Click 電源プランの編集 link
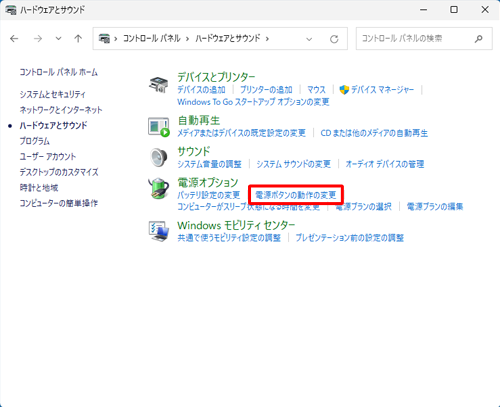This screenshot has height=407, width=500. pos(435,207)
